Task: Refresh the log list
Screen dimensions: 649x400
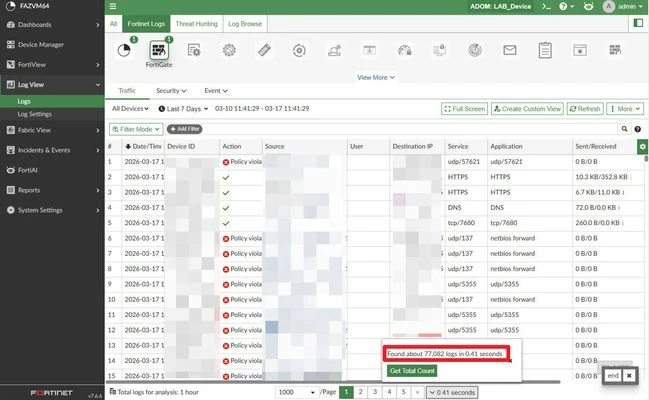Action: click(x=585, y=109)
